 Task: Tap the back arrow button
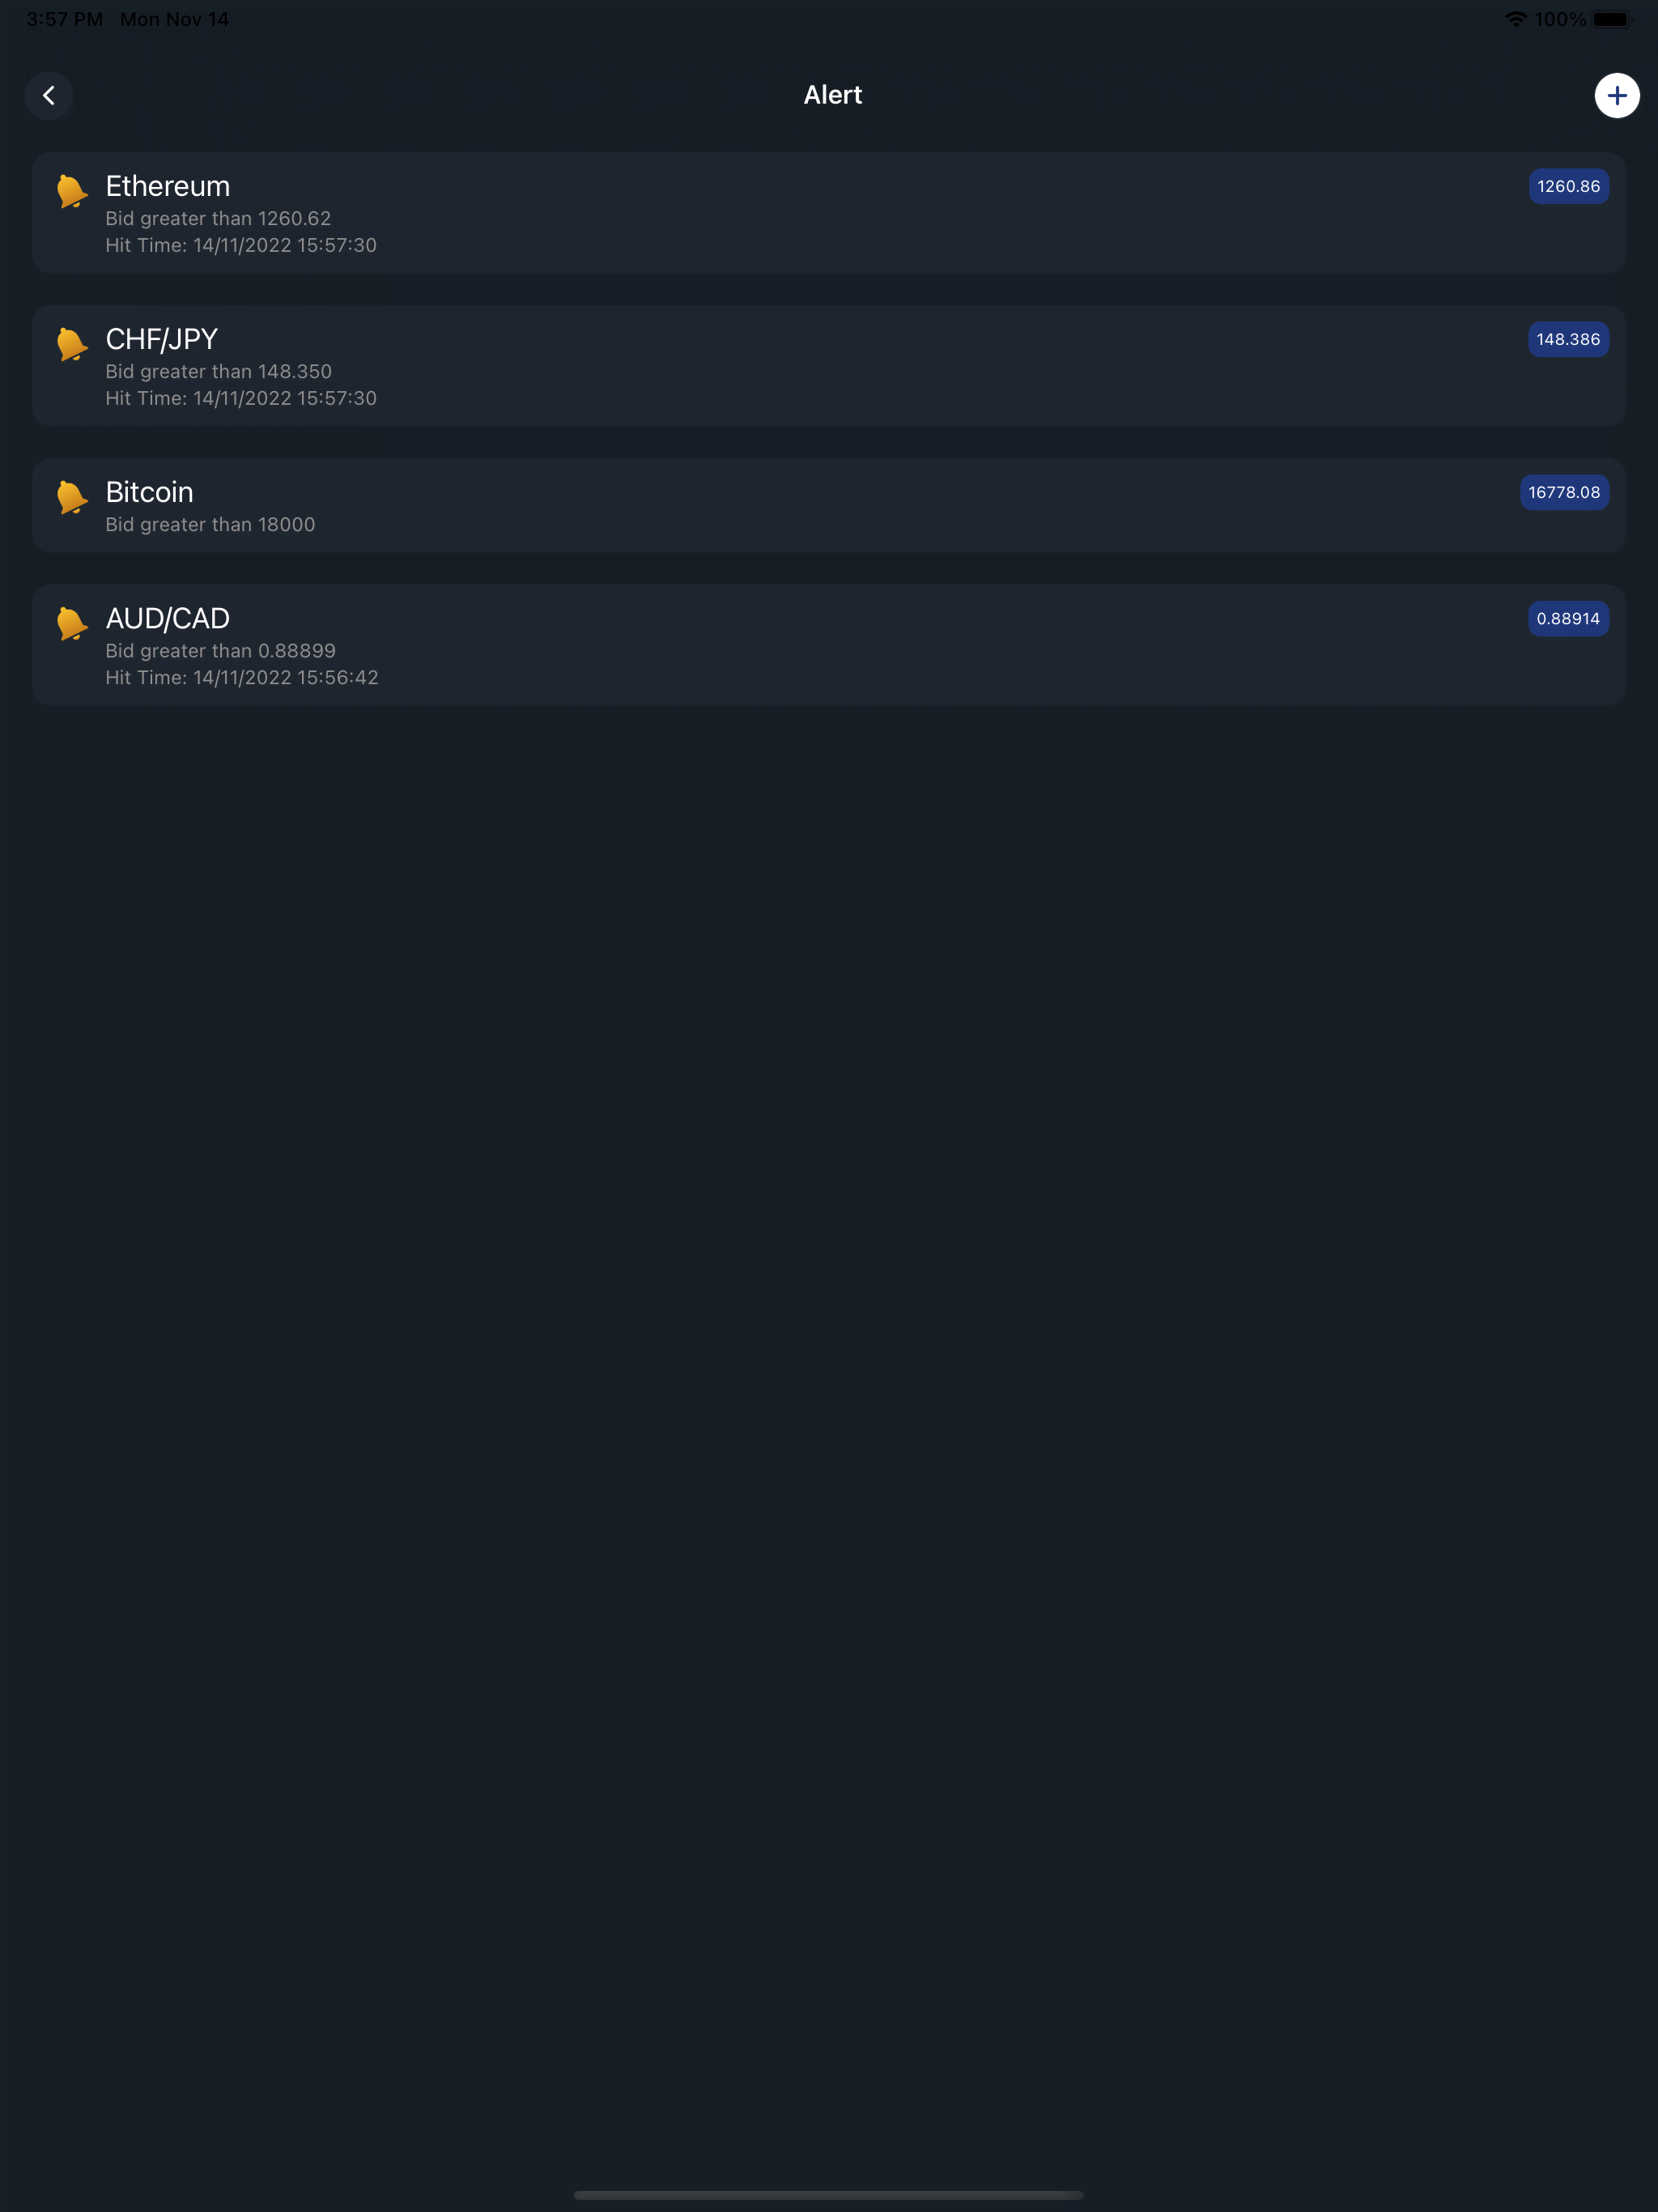[48, 96]
